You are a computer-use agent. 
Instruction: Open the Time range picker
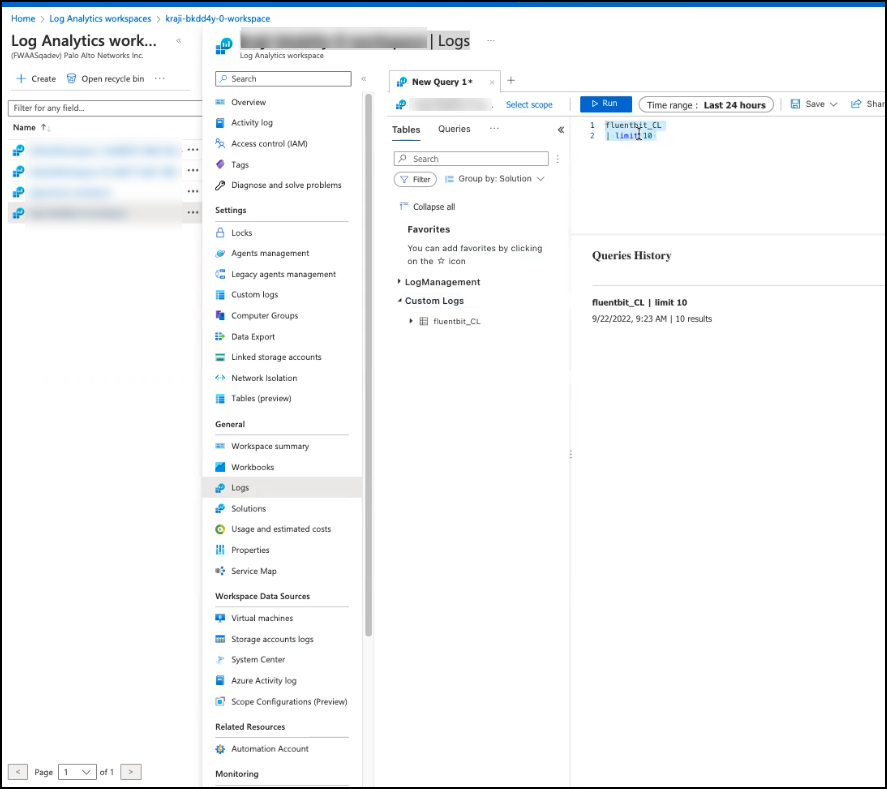pyautogui.click(x=706, y=105)
